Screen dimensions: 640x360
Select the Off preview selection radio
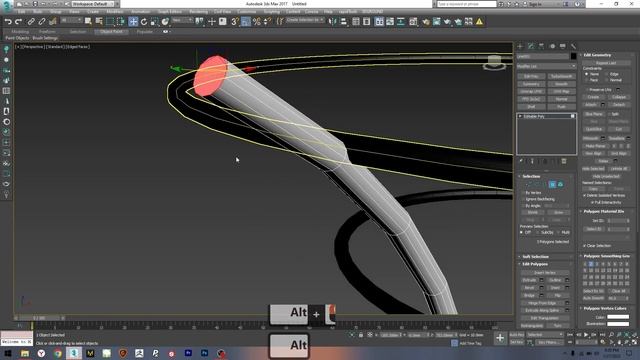tap(522, 232)
